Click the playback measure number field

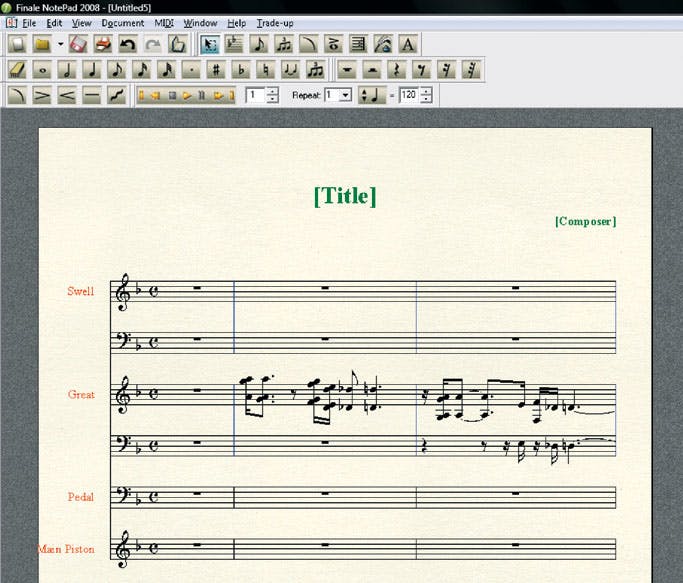click(x=256, y=95)
